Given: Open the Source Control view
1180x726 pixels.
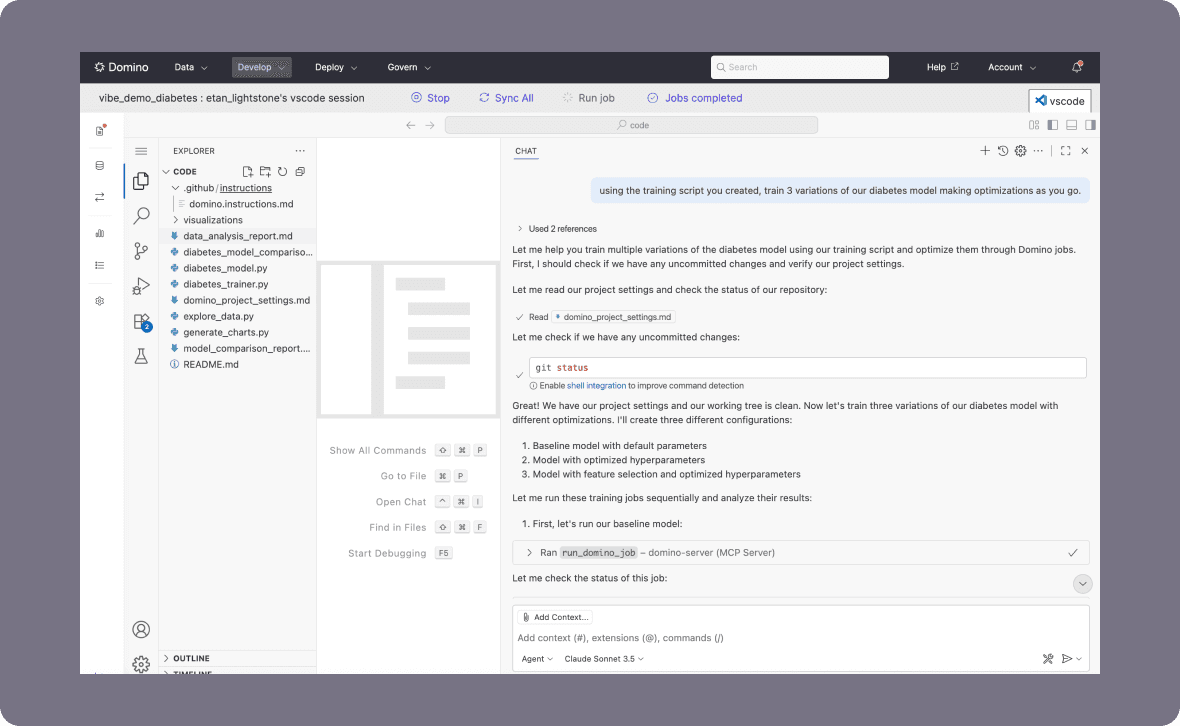Looking at the screenshot, I should tap(141, 251).
